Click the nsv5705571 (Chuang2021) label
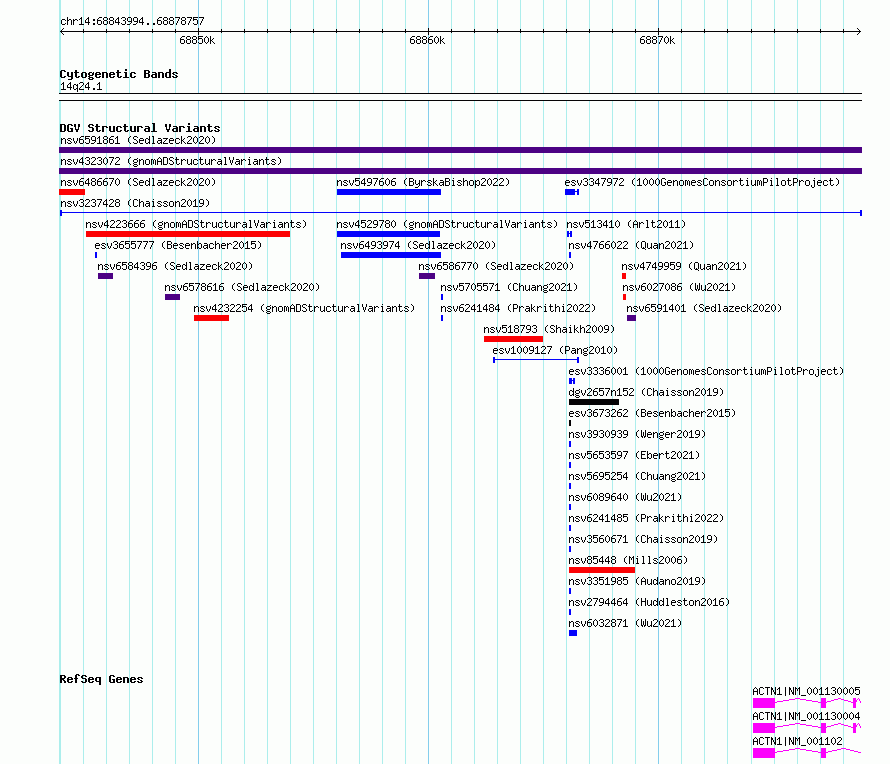The height and width of the screenshot is (764, 890). click(x=509, y=287)
